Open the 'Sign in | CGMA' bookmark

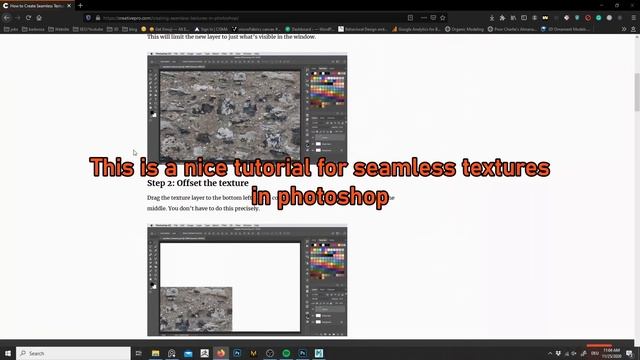(211, 29)
